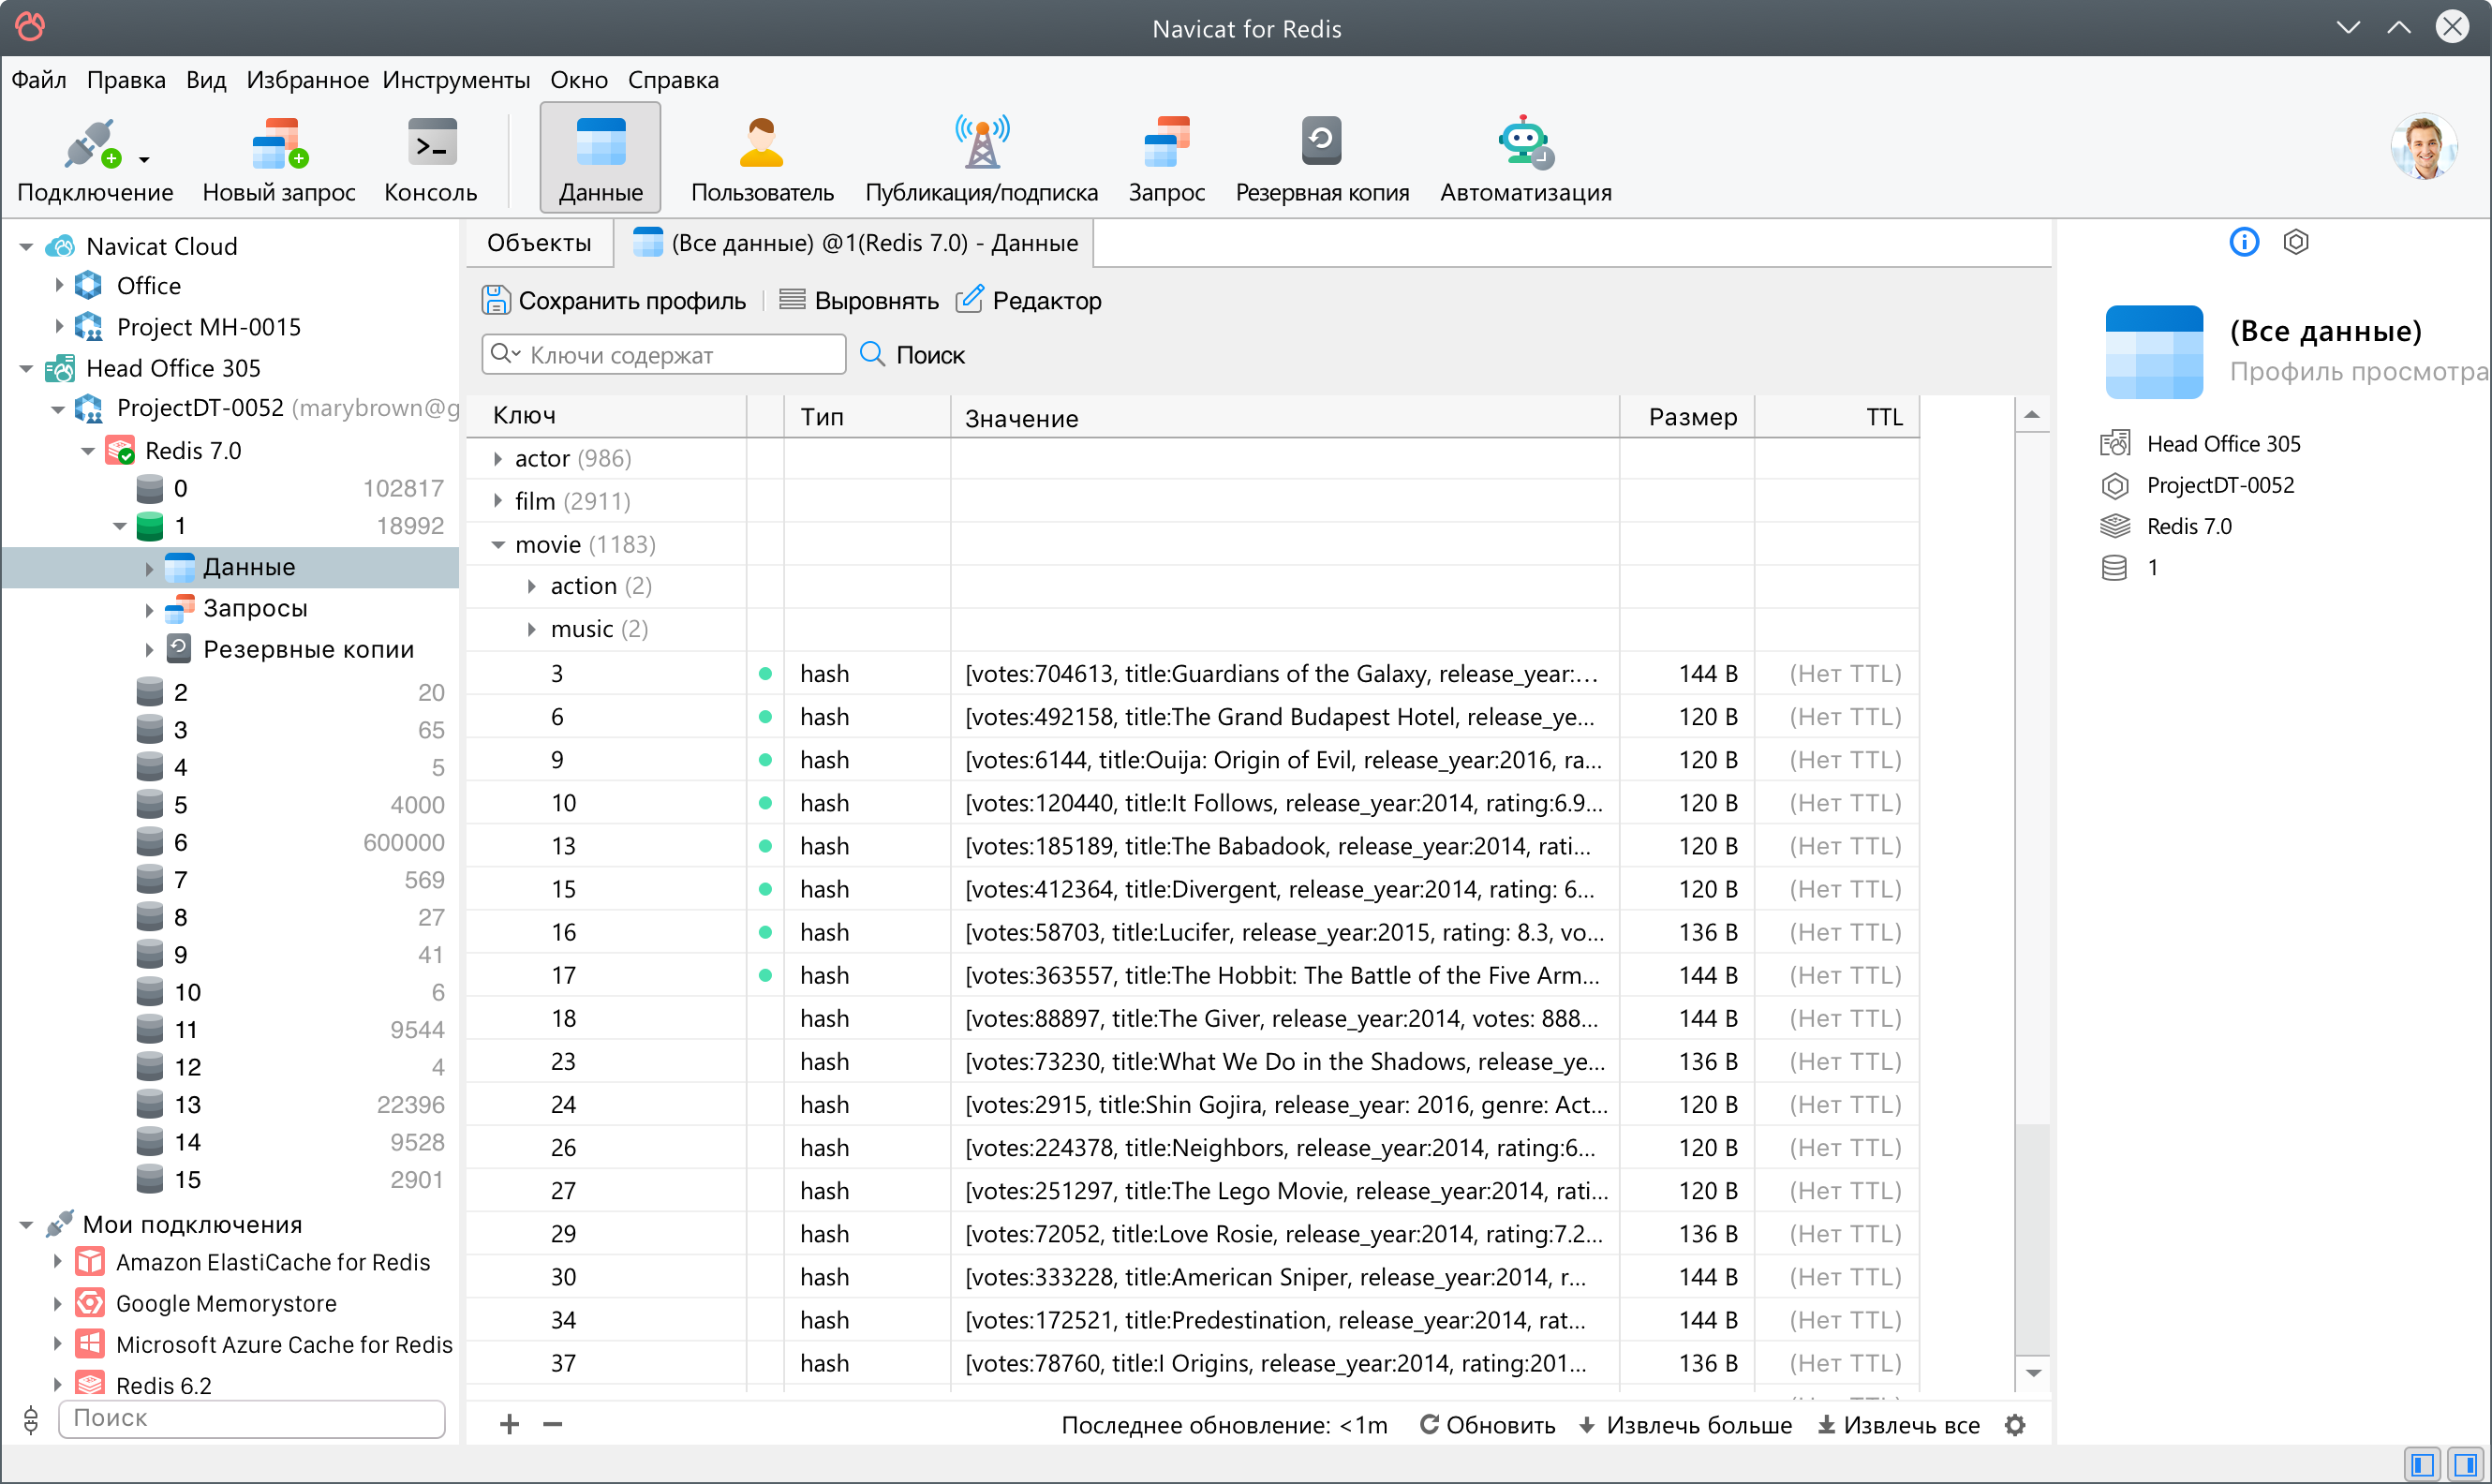Open Публикация/подписка pub/sub tool

[981, 160]
